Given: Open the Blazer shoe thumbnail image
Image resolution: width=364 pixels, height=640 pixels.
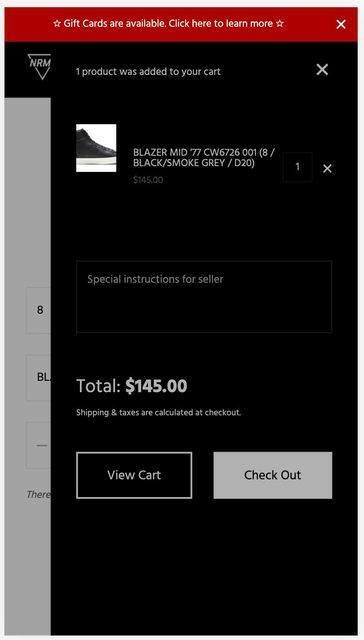Looking at the screenshot, I should point(96,148).
